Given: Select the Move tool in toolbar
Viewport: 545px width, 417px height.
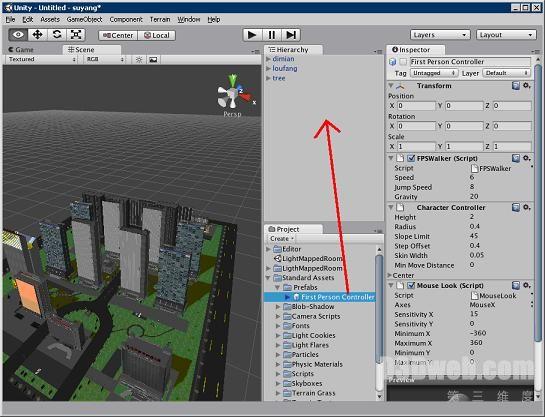Looking at the screenshot, I should tap(37, 34).
